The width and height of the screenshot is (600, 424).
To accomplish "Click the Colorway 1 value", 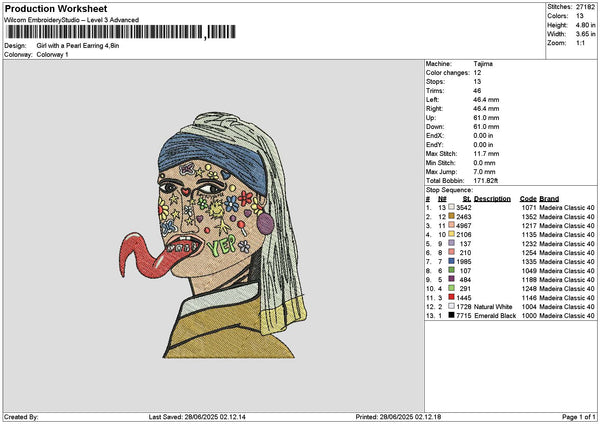I will [x=52, y=55].
